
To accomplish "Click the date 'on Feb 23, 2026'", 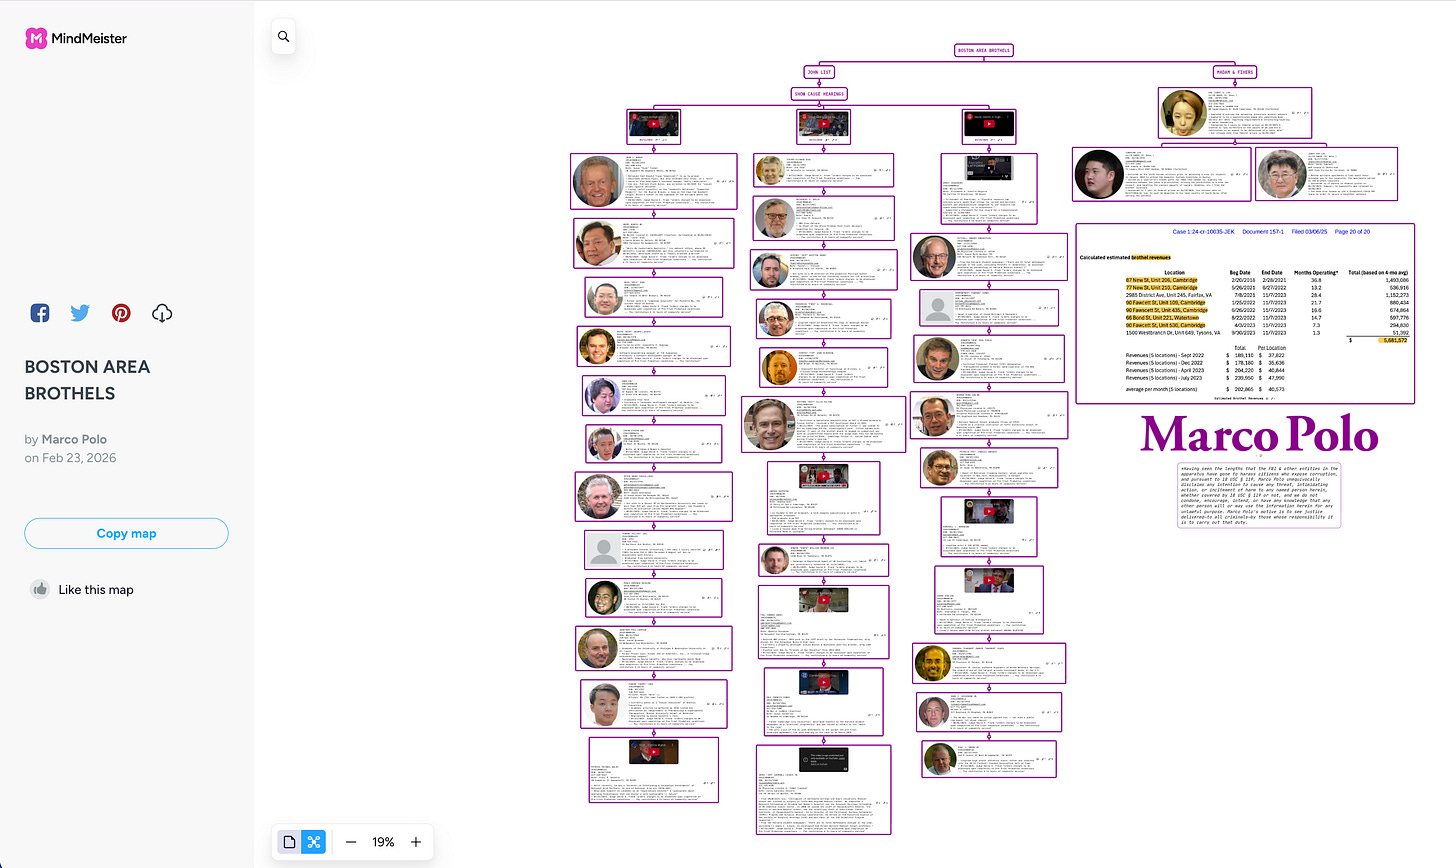I will (70, 458).
